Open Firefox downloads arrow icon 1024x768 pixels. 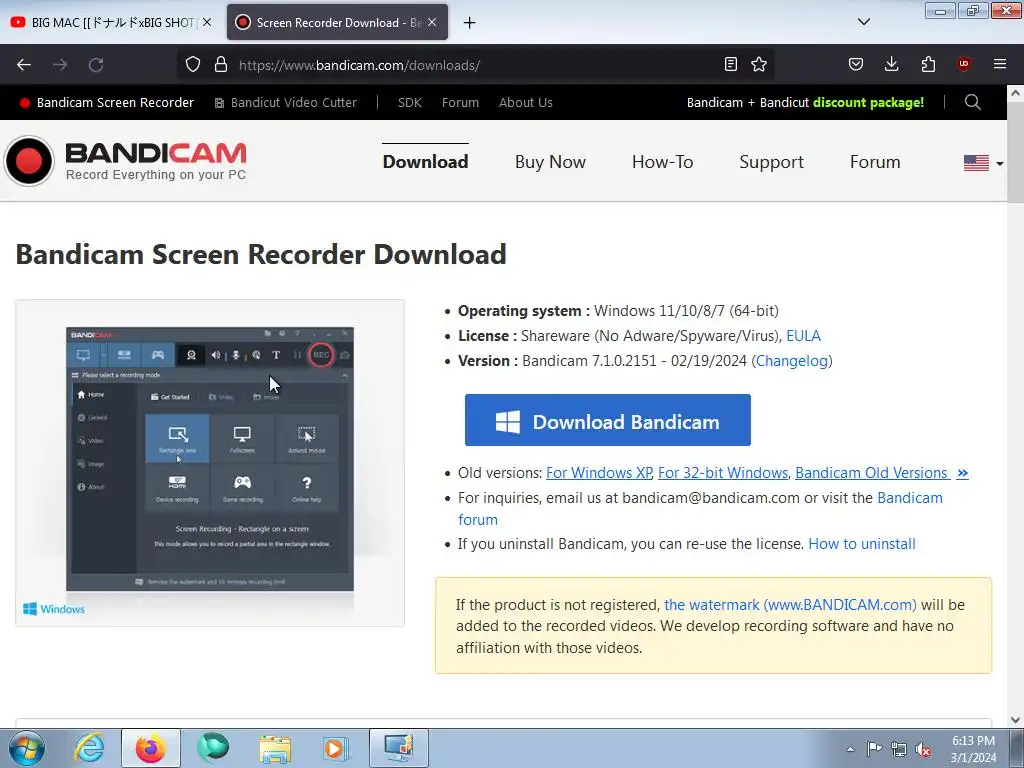pos(891,64)
